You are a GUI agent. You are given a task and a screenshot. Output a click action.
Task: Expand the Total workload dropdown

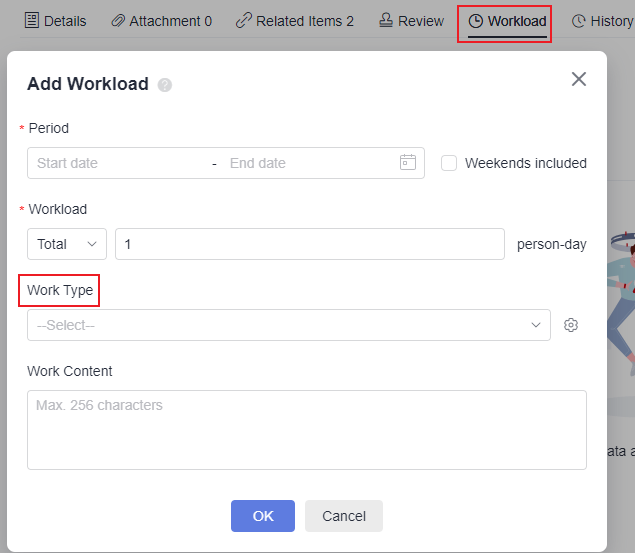coord(67,244)
